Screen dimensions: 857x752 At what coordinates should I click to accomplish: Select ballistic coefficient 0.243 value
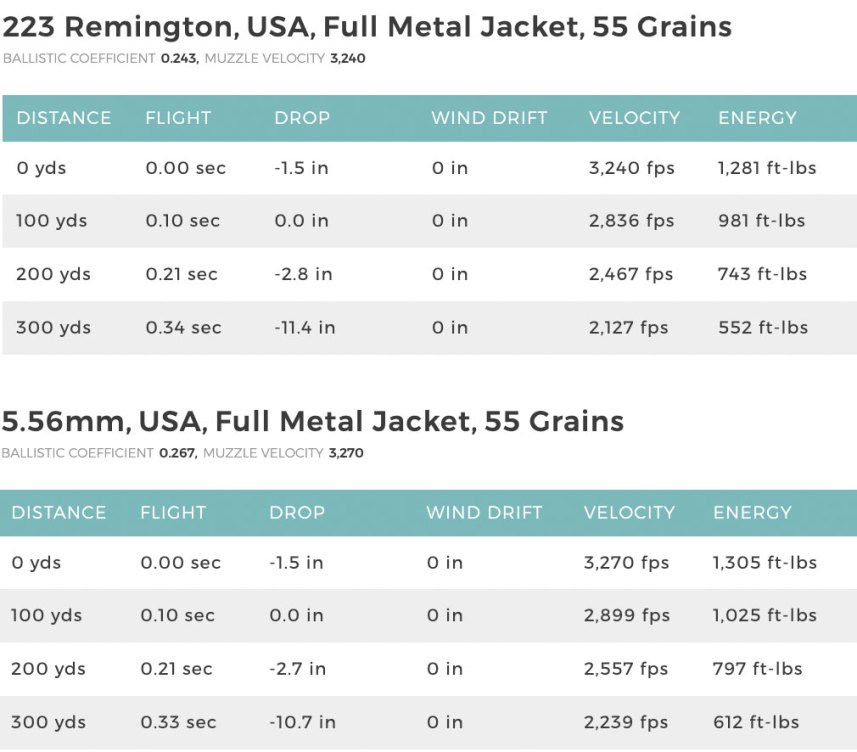(178, 59)
